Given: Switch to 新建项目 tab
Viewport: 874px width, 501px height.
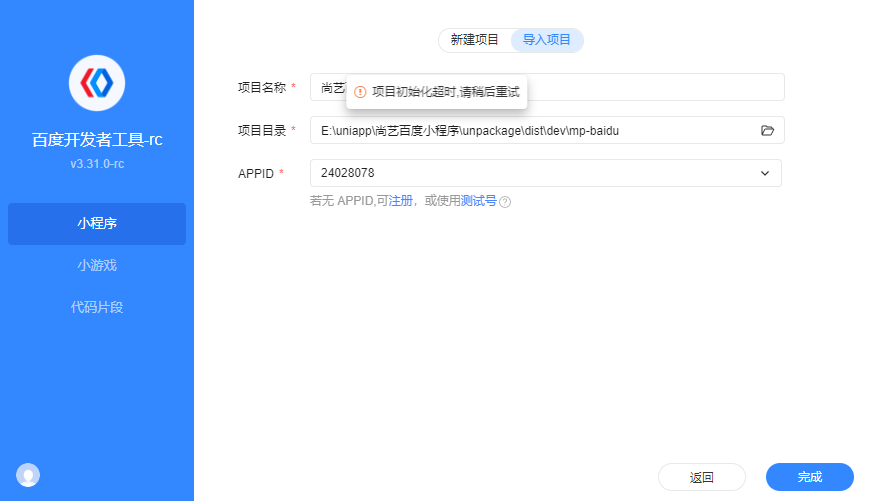Looking at the screenshot, I should (474, 40).
